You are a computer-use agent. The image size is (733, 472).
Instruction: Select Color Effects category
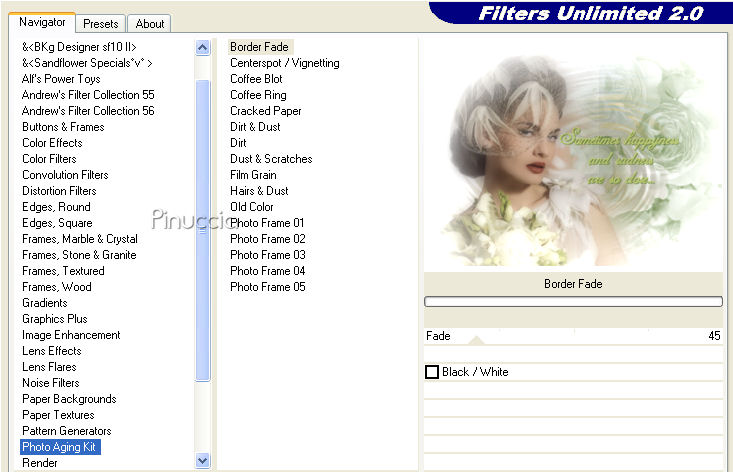[x=52, y=143]
